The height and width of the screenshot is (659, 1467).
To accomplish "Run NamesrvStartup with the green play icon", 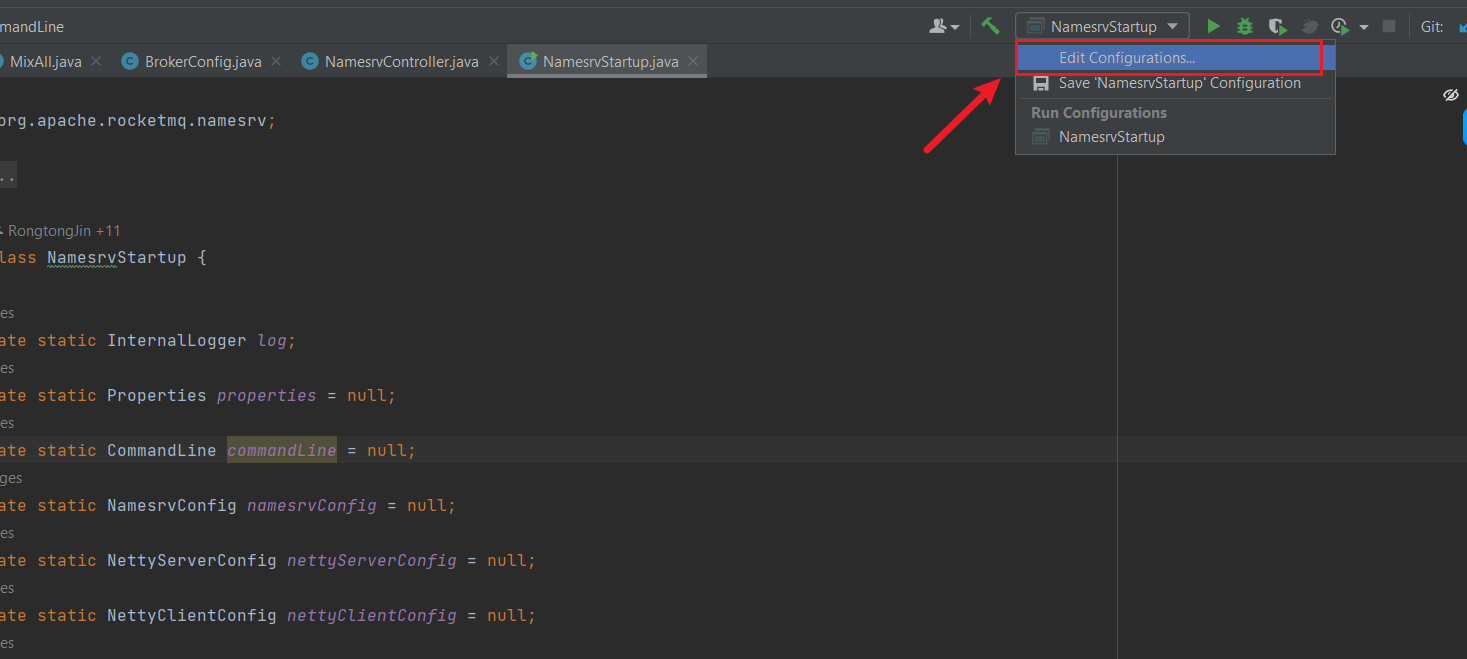I will pyautogui.click(x=1213, y=26).
